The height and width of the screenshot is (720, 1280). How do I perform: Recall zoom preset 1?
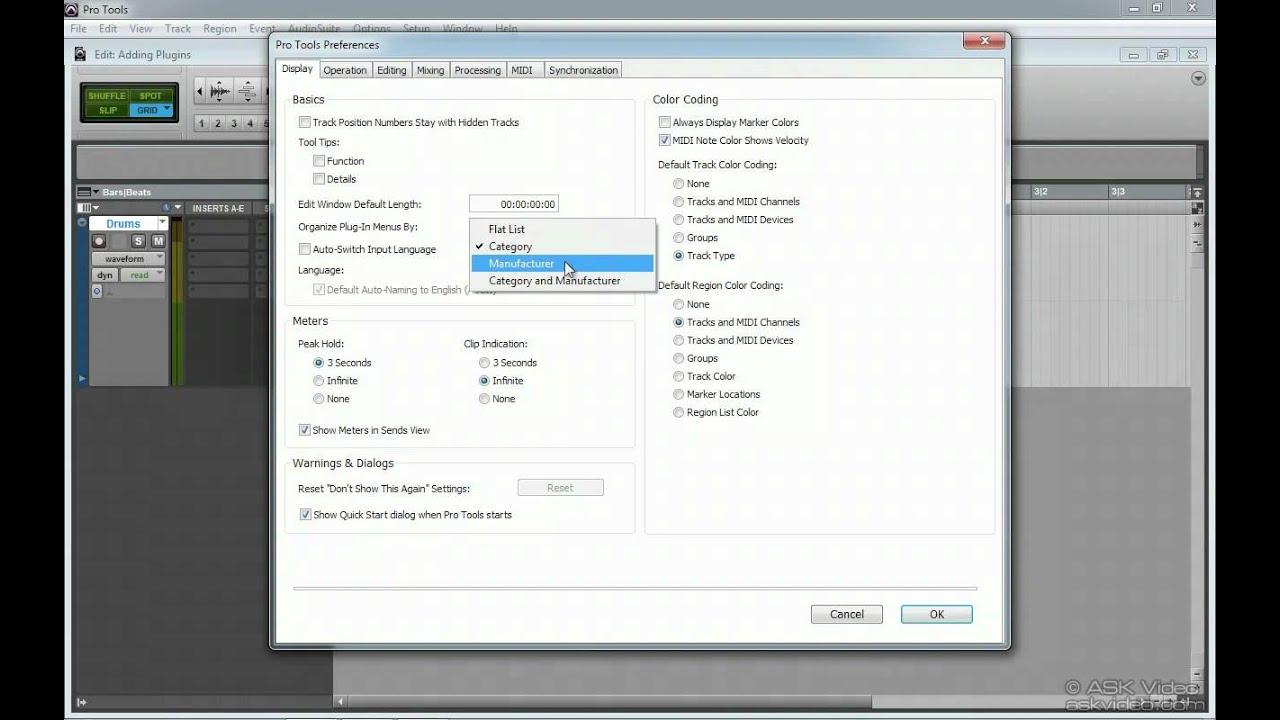[x=201, y=124]
